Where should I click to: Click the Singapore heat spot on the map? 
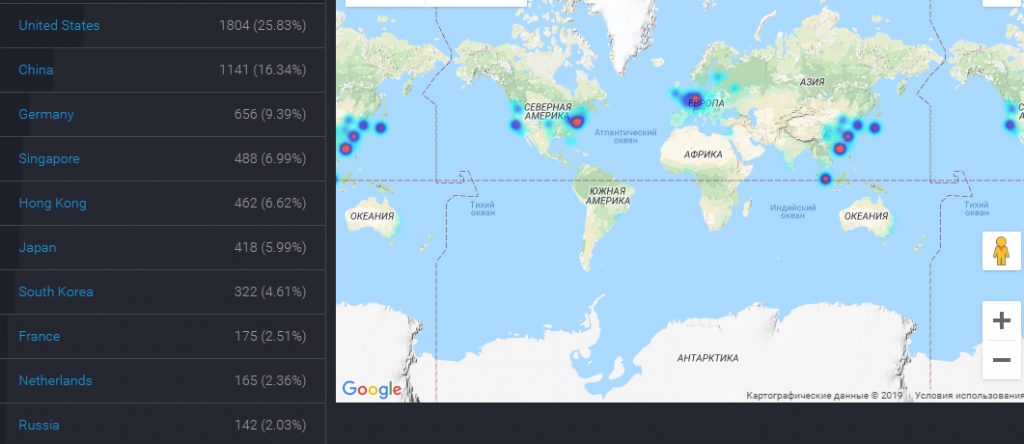pos(825,180)
